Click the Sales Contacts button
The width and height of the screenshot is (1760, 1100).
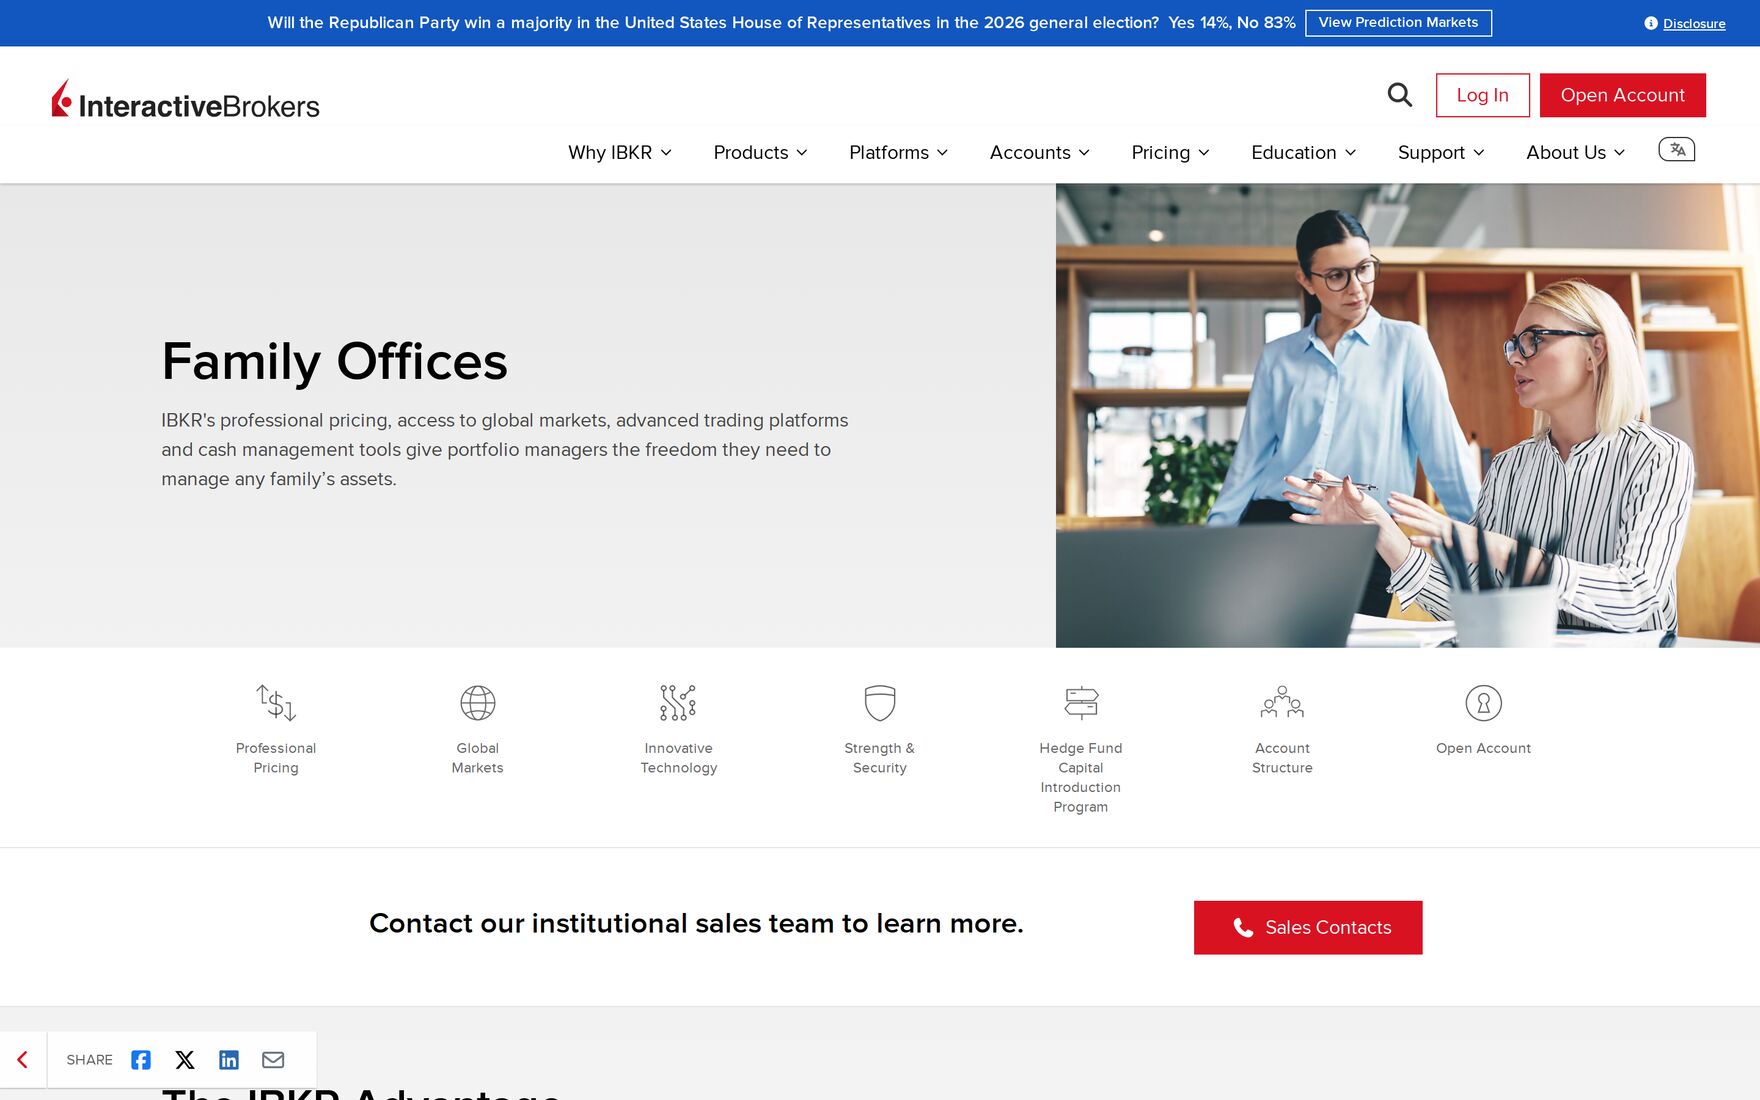tap(1308, 928)
